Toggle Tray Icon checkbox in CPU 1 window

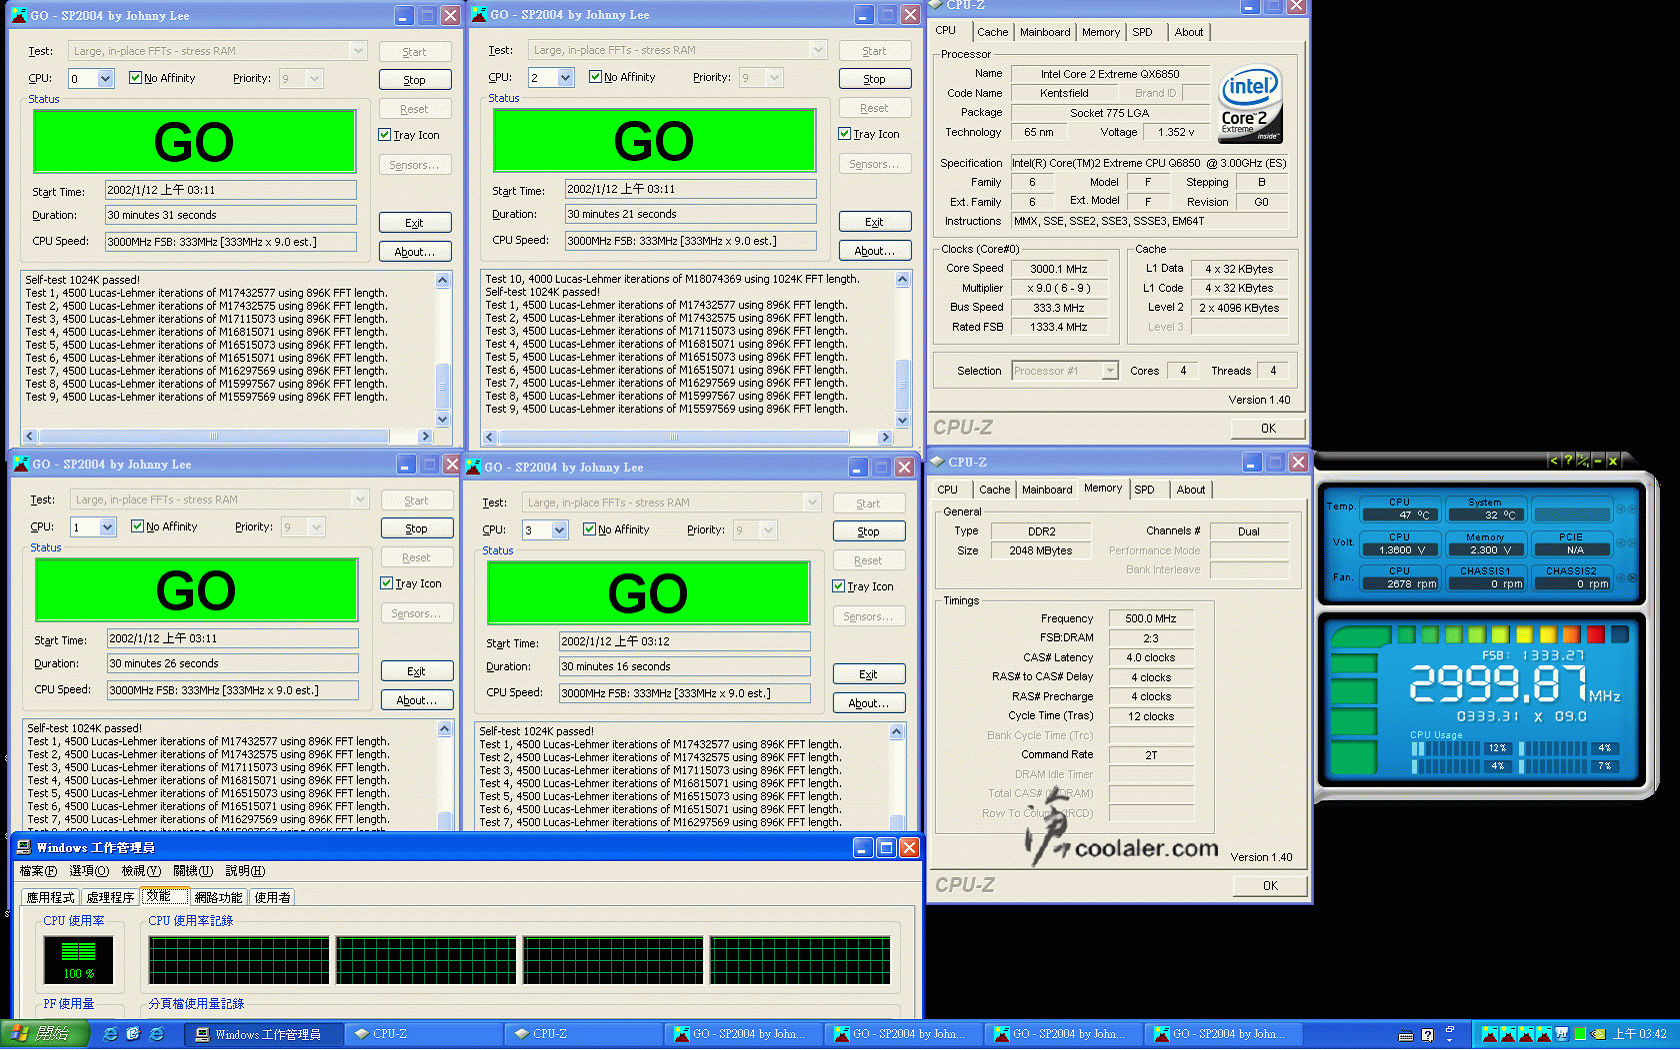pos(387,583)
